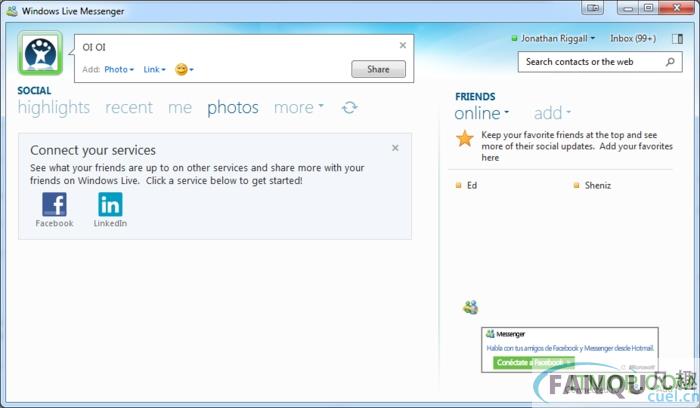Click the Search contacts or the web field
700x408 pixels.
(592, 62)
